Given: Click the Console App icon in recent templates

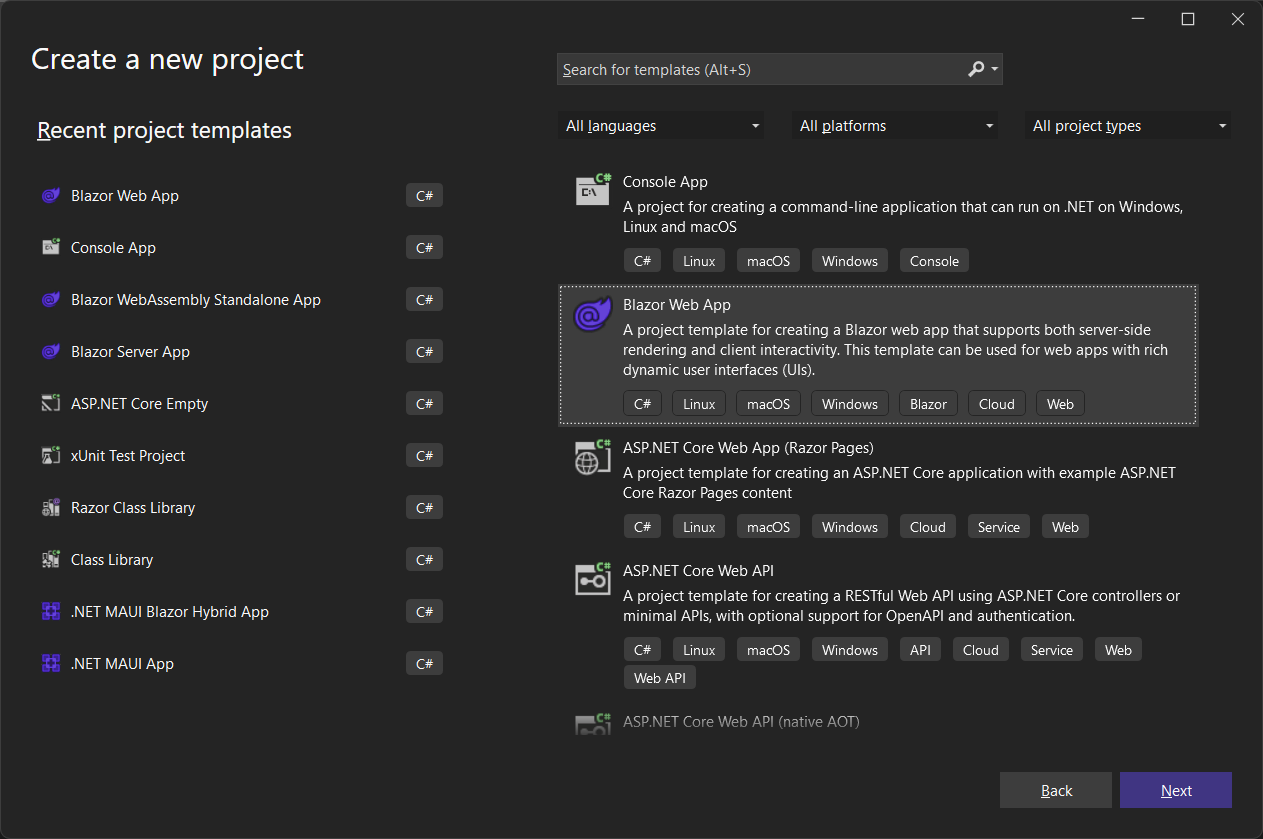Looking at the screenshot, I should pyautogui.click(x=51, y=248).
